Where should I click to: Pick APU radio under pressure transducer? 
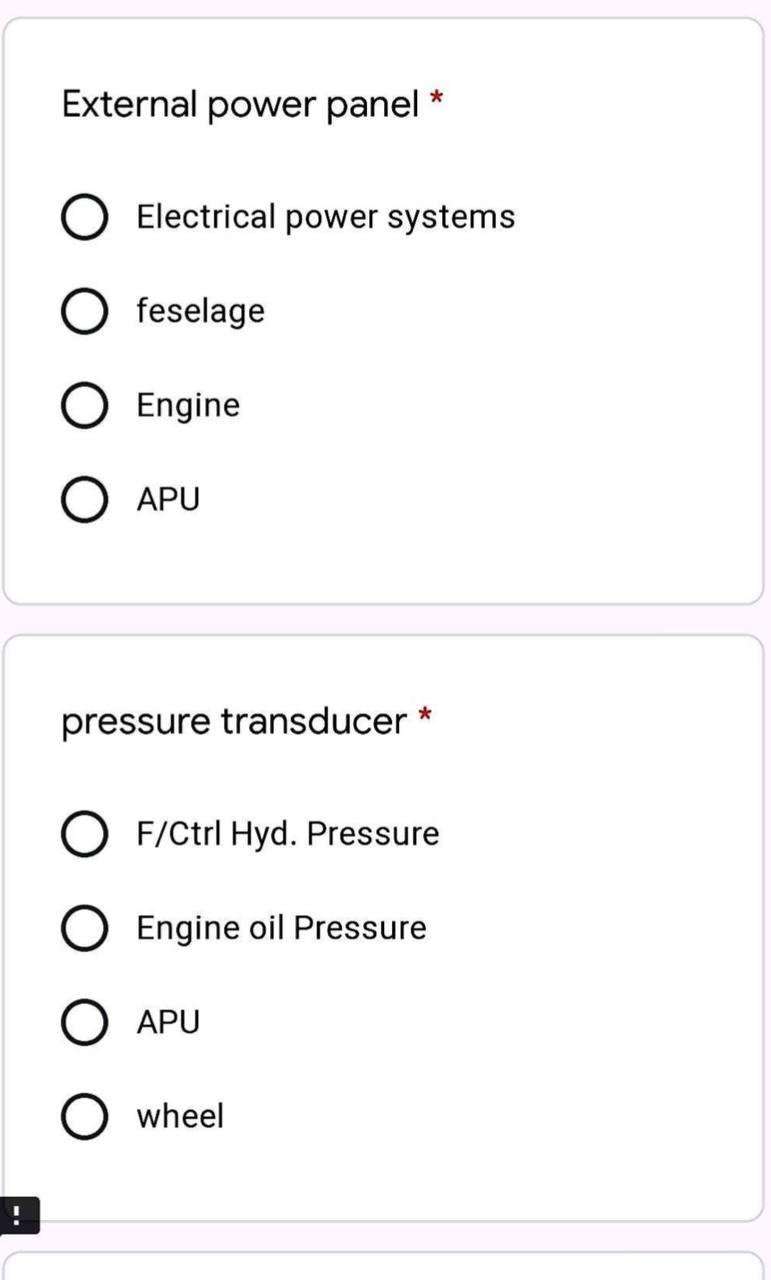pos(85,1023)
